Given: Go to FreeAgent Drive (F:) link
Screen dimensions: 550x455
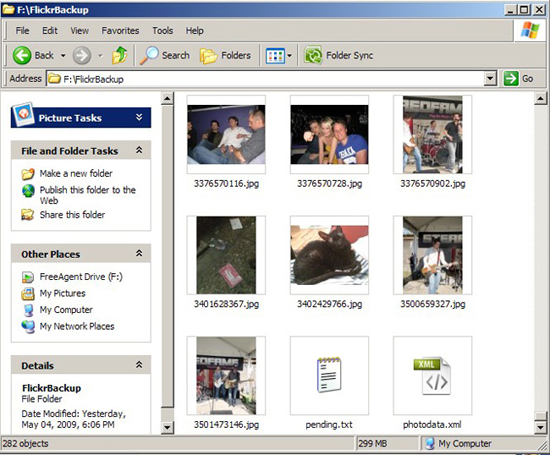Looking at the screenshot, I should (81, 277).
